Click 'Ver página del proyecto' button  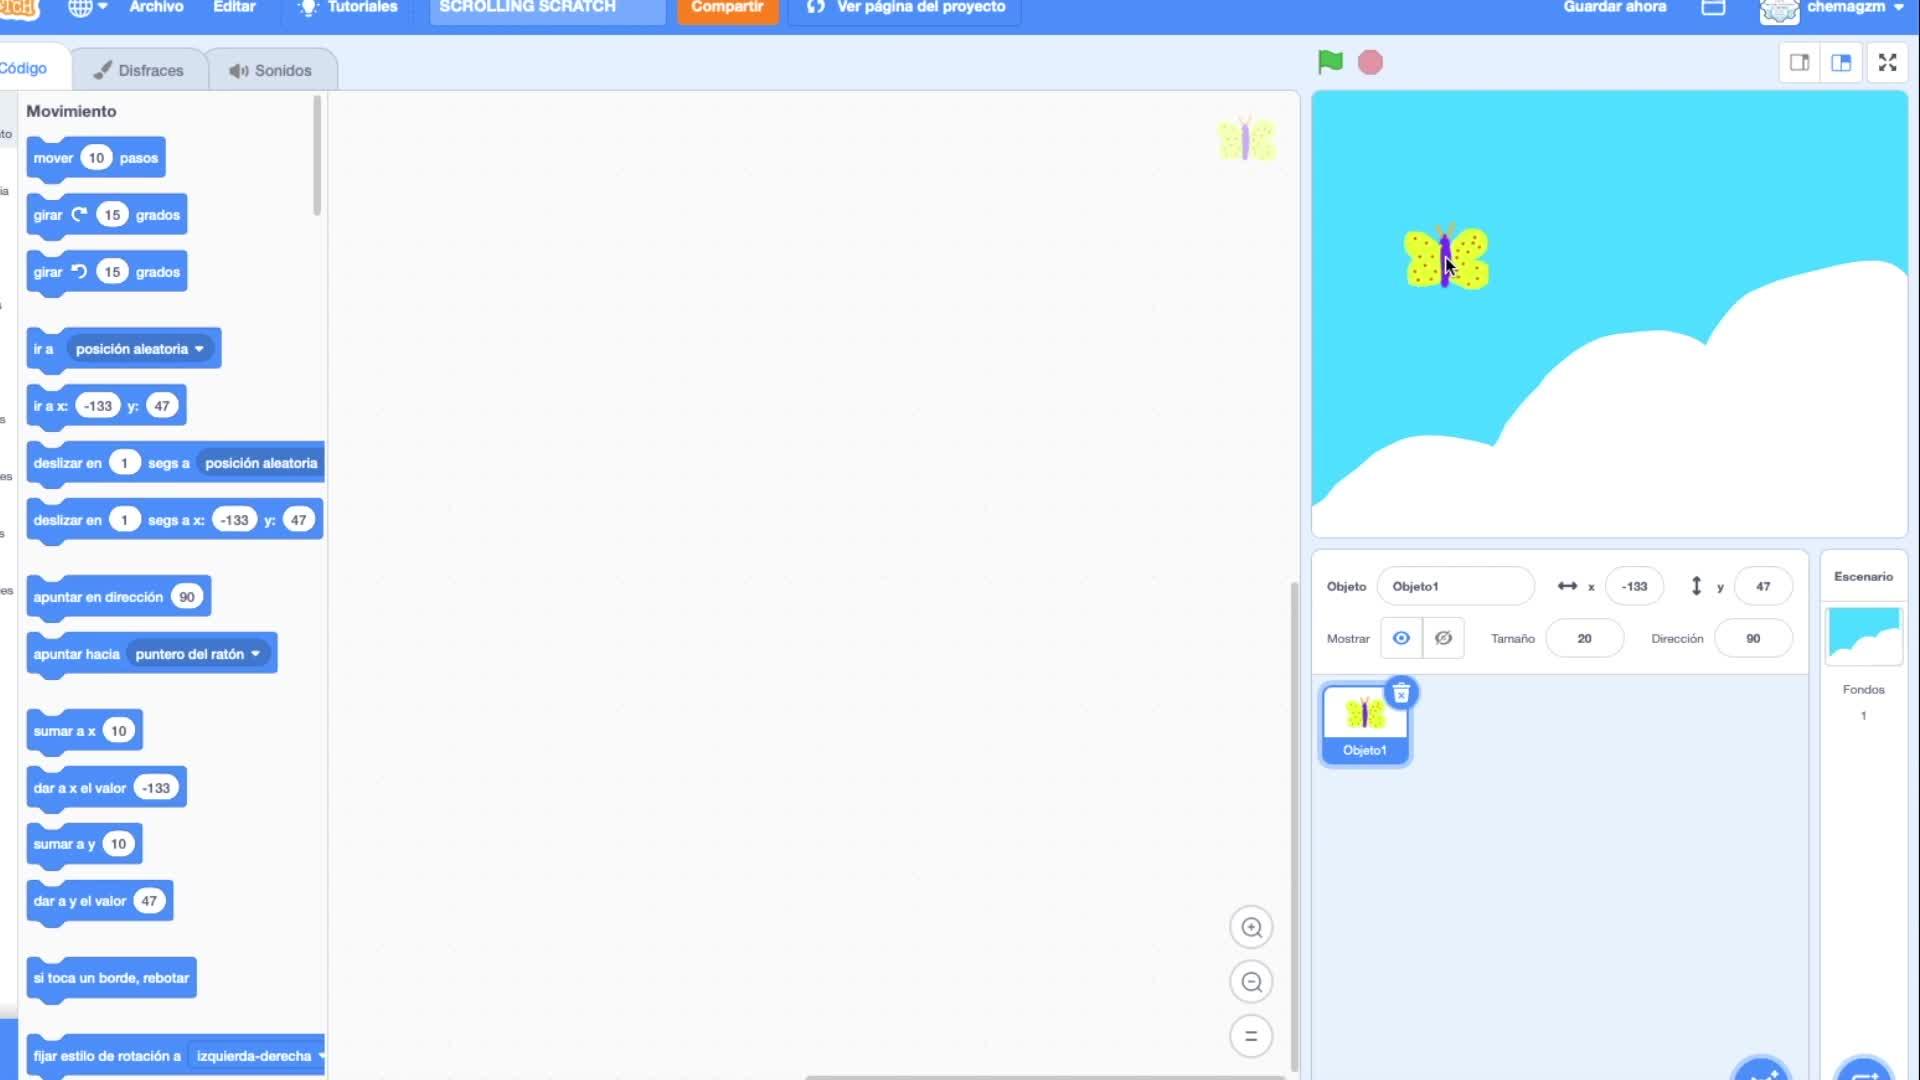pyautogui.click(x=907, y=8)
